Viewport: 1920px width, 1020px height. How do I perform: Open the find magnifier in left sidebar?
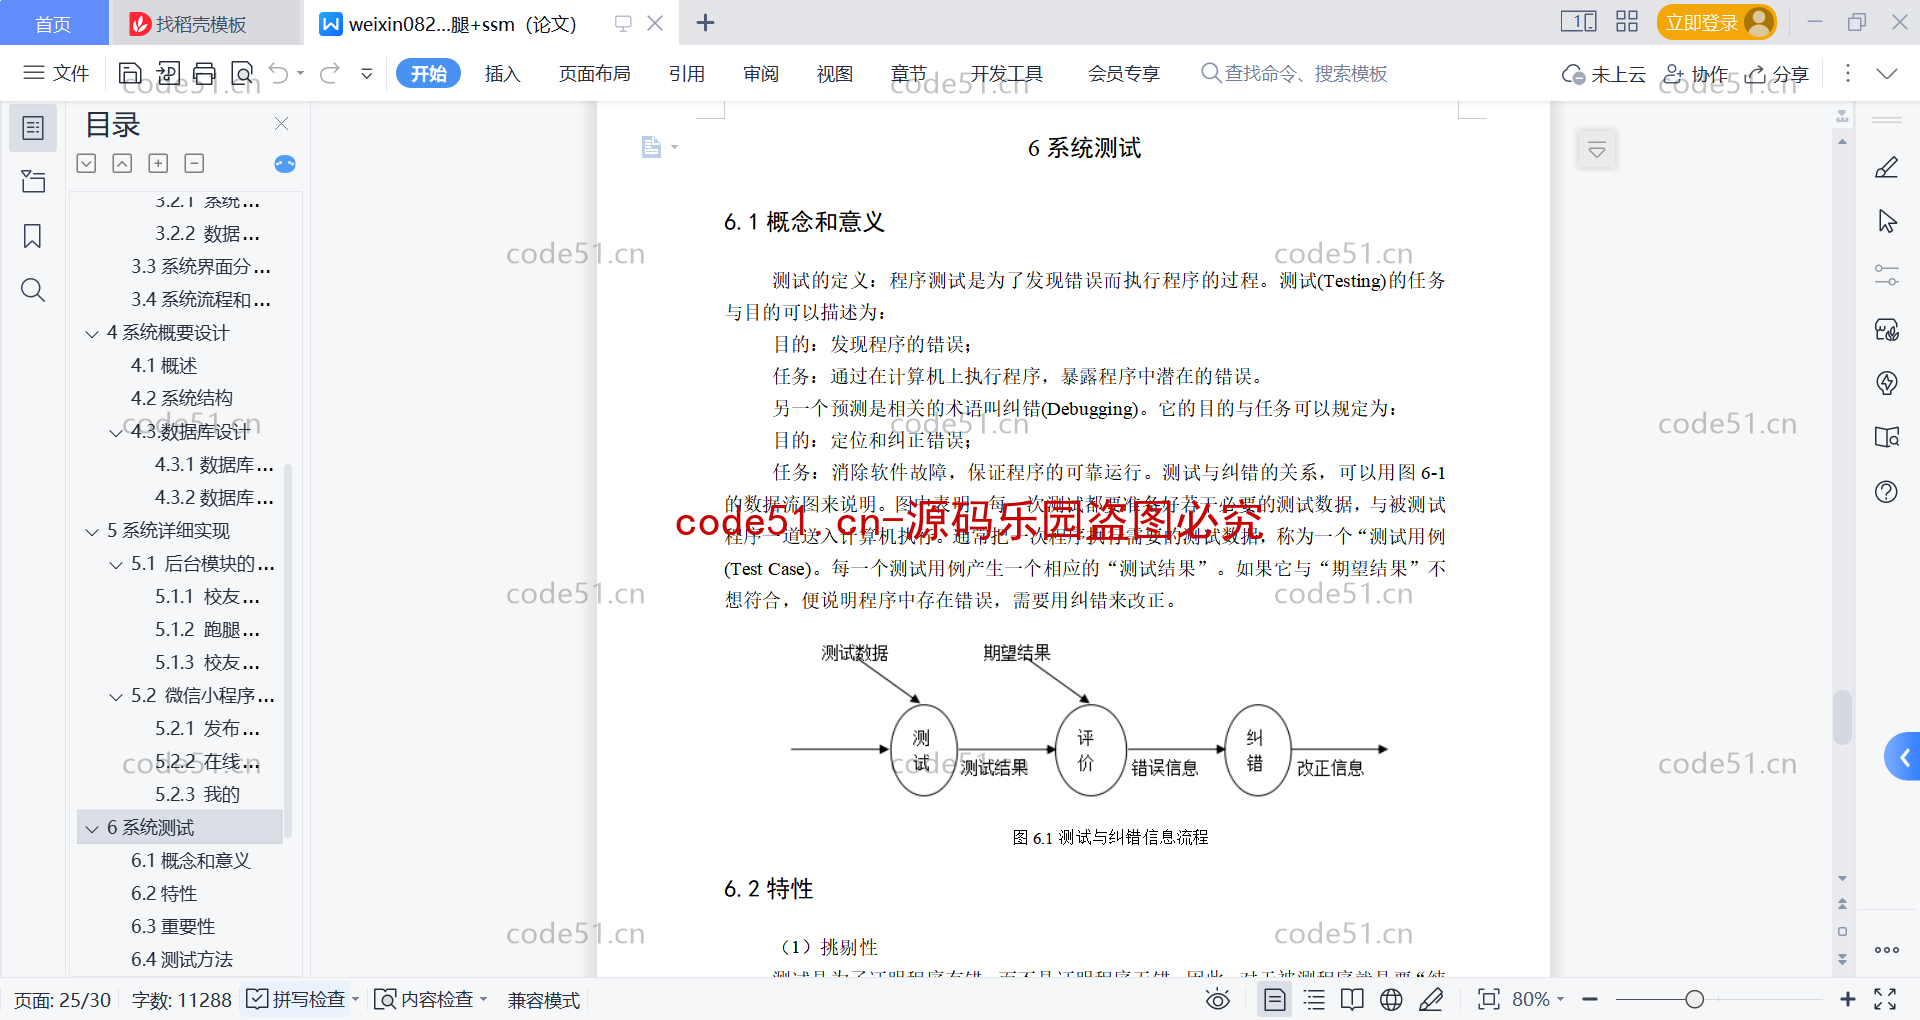coord(33,290)
